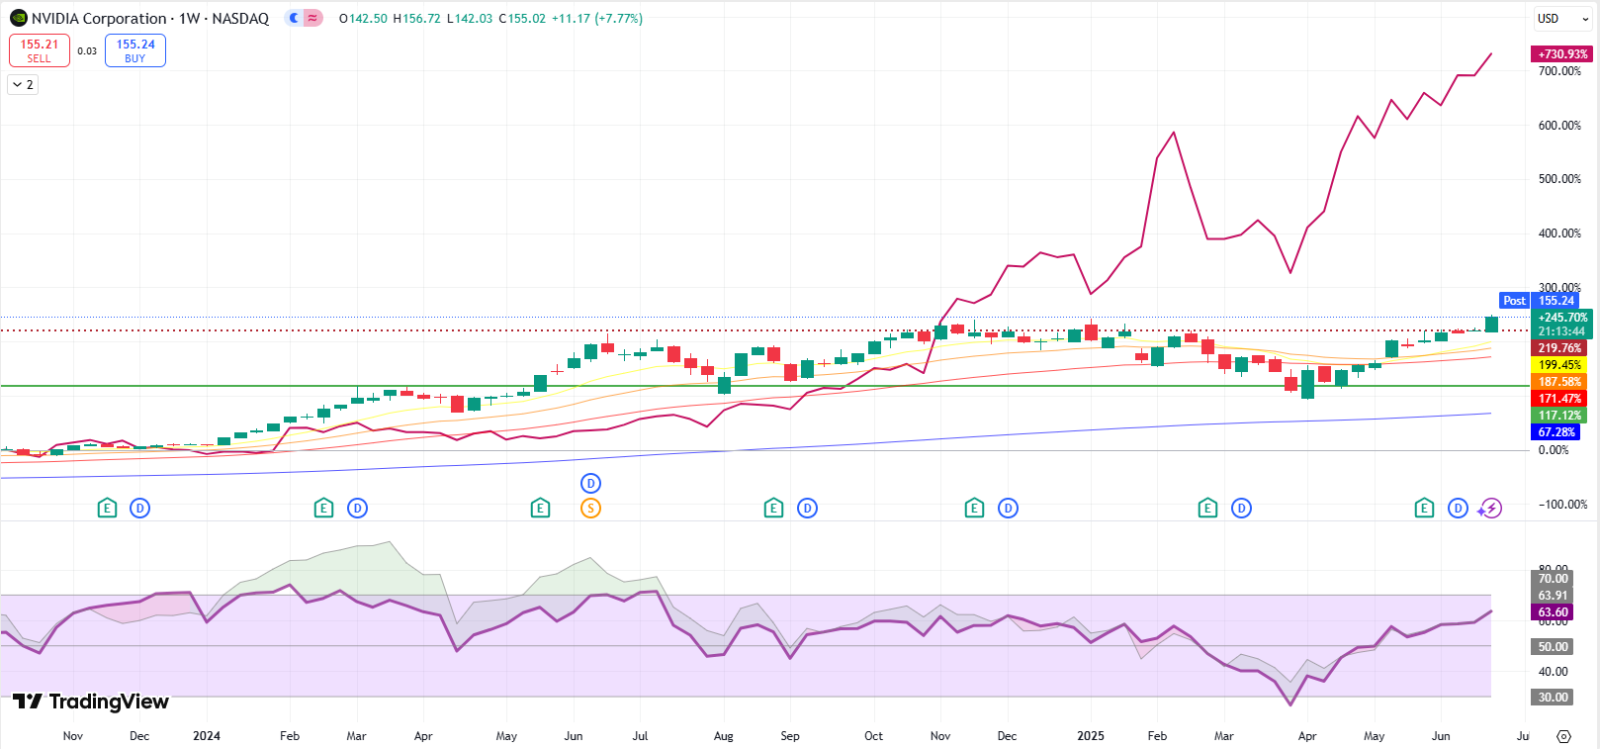1600x749 pixels.
Task: Open the earnings marker from May 2025
Action: click(1424, 508)
